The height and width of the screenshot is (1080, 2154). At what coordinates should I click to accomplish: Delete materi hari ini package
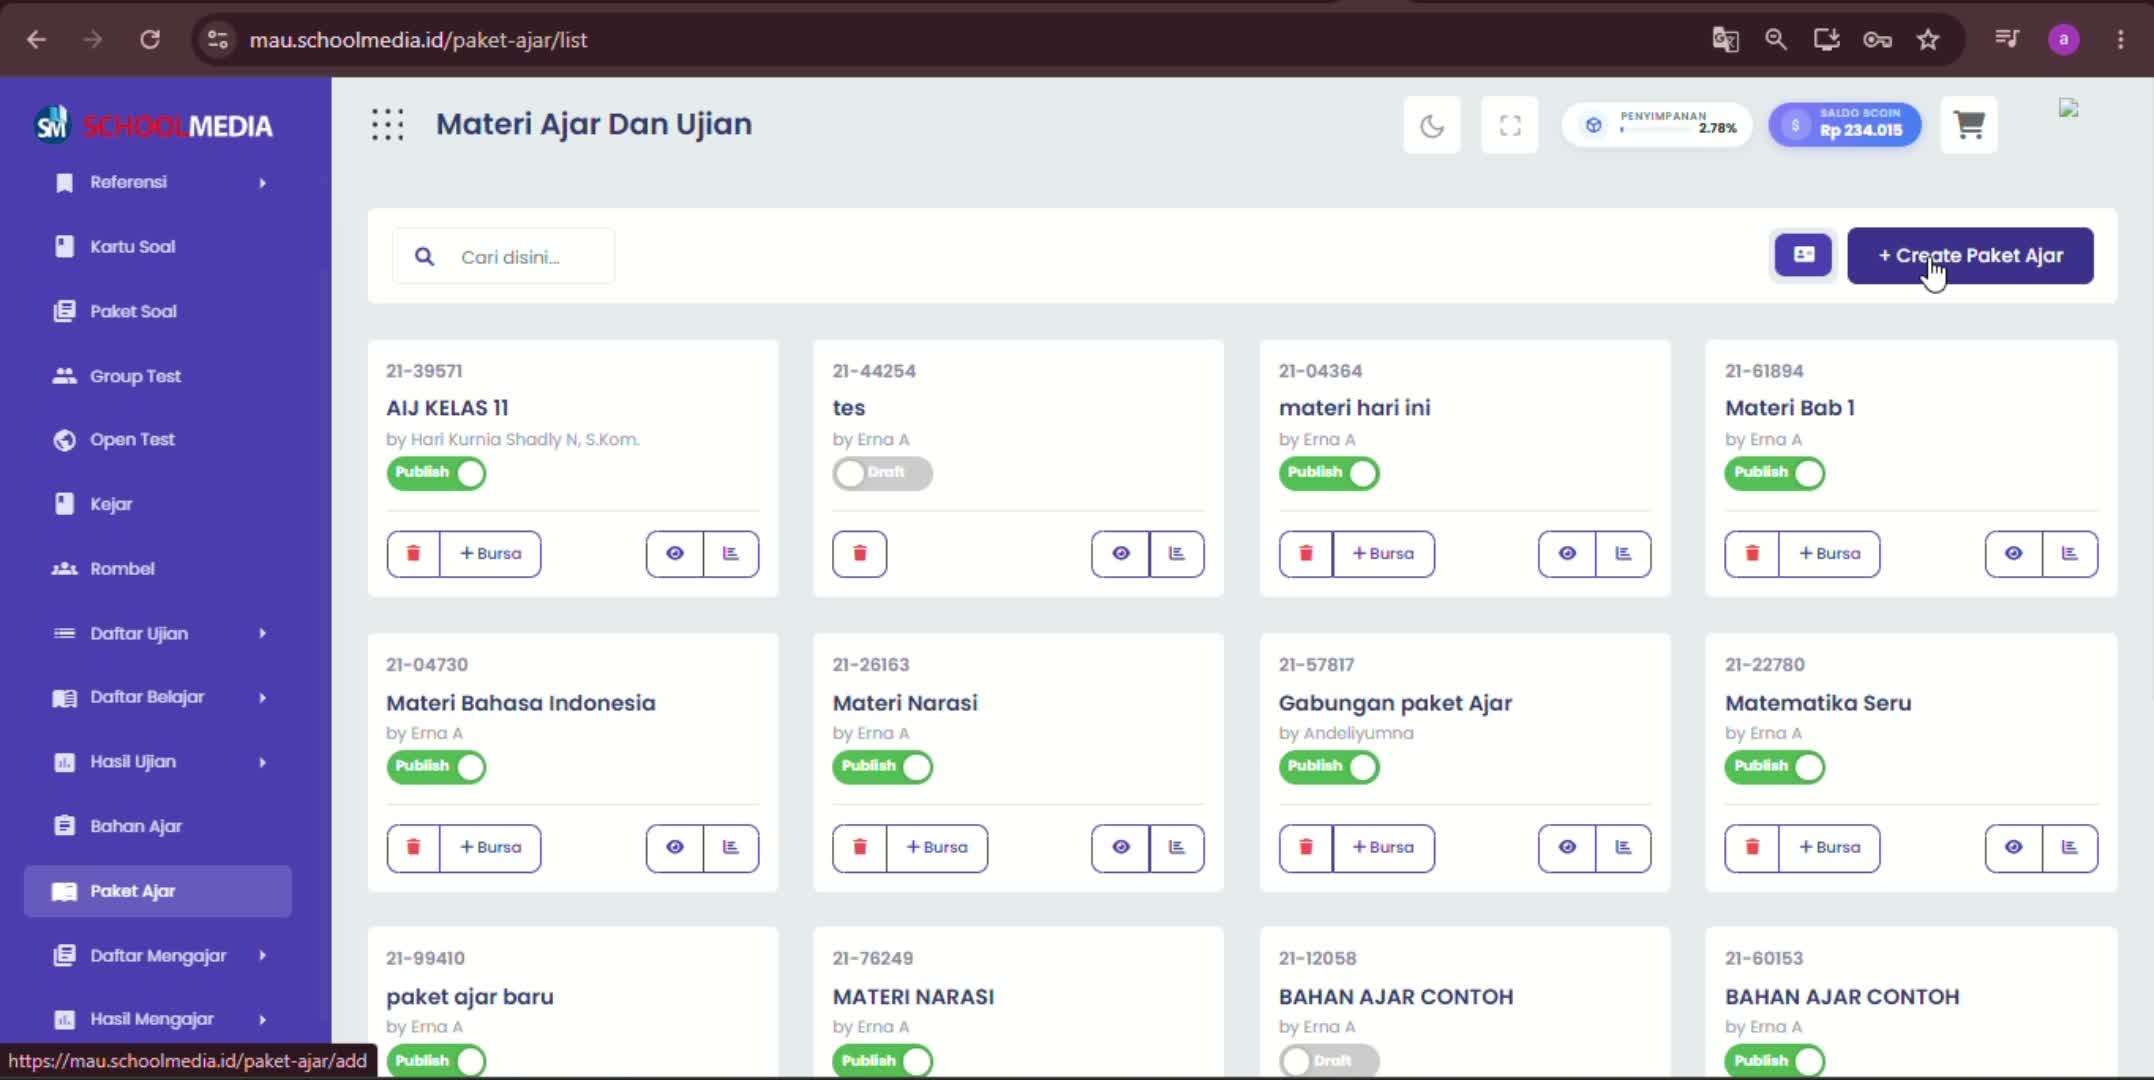tap(1305, 554)
